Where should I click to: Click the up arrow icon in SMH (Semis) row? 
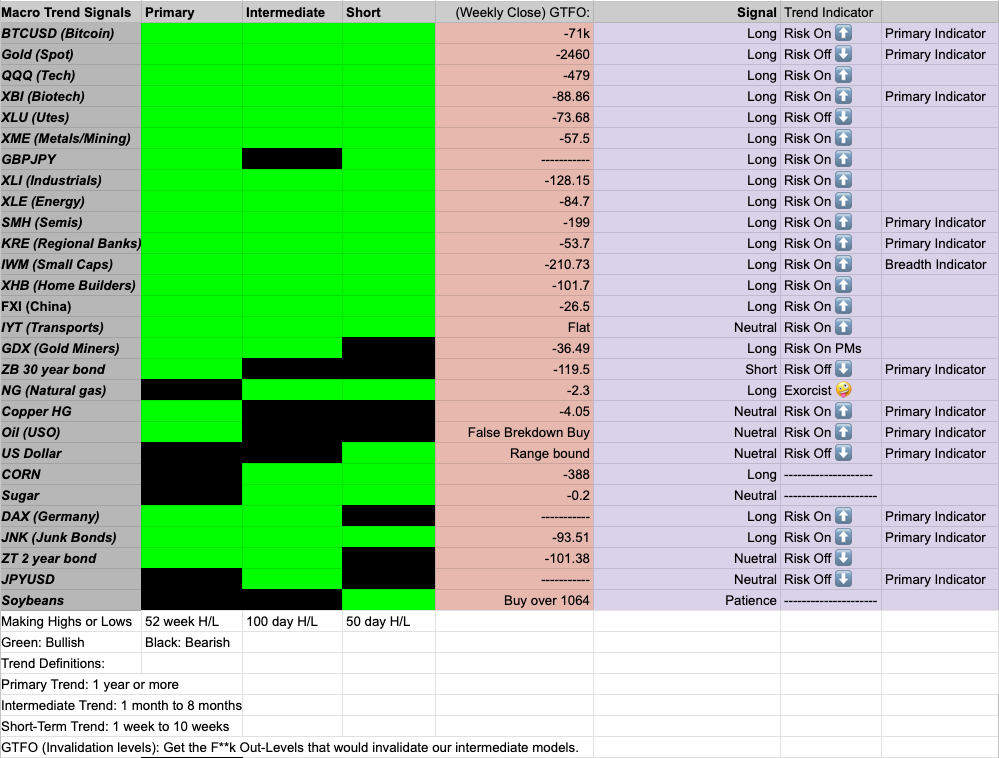click(x=844, y=222)
